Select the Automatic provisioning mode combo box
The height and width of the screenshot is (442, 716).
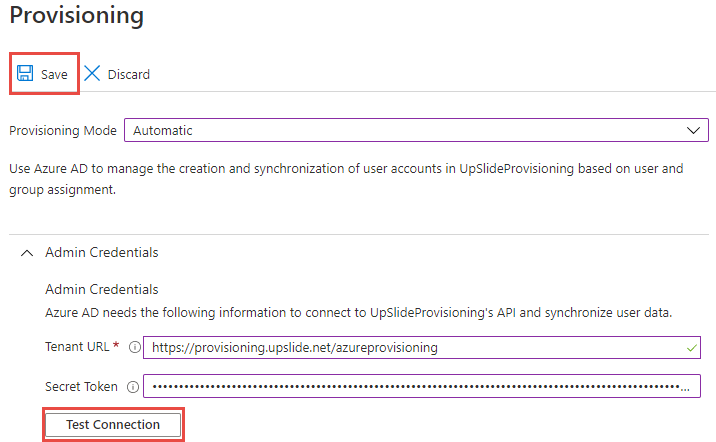[416, 130]
